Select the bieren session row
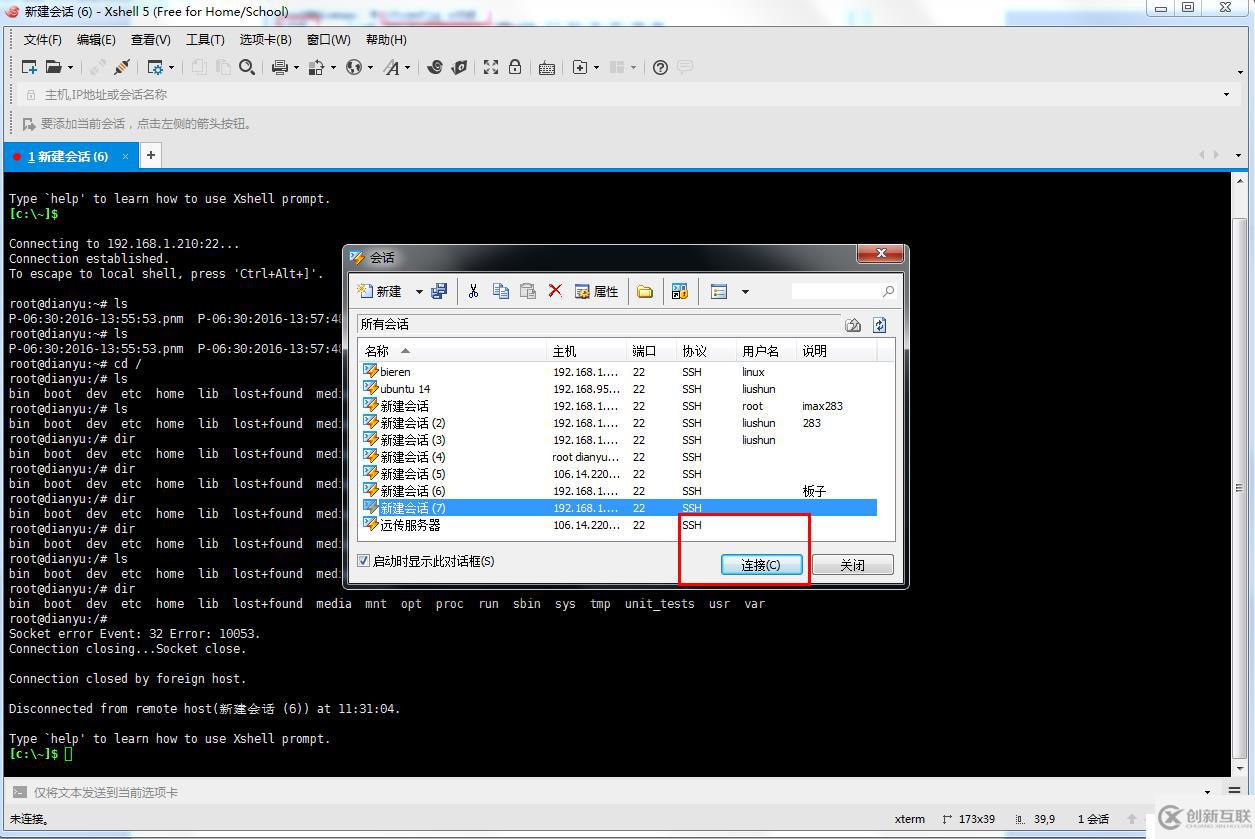1255x839 pixels. 618,372
